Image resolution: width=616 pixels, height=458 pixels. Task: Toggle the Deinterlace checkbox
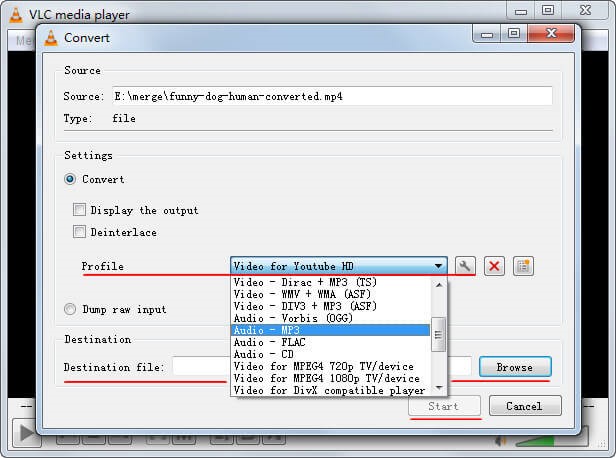pyautogui.click(x=79, y=232)
